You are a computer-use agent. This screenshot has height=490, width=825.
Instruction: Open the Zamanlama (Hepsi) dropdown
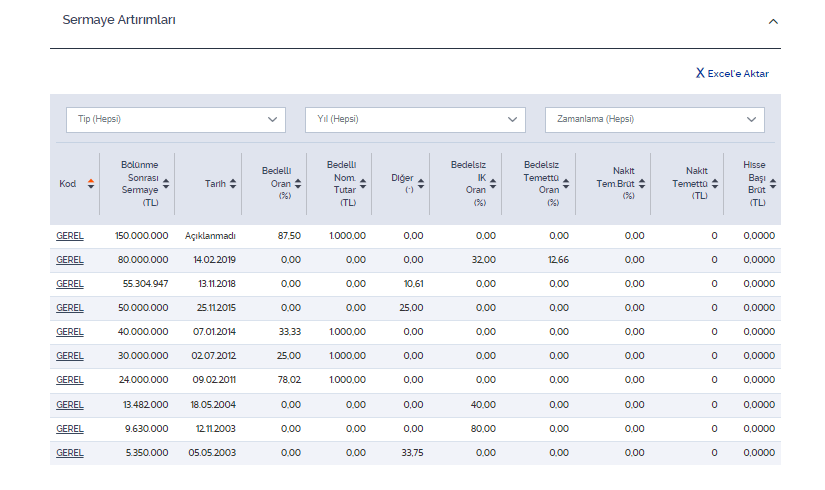[655, 119]
